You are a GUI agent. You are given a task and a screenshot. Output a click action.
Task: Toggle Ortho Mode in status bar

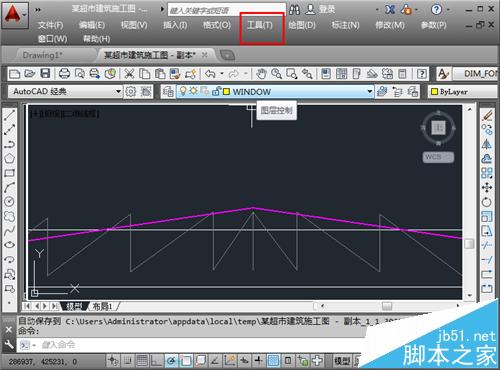(156, 361)
